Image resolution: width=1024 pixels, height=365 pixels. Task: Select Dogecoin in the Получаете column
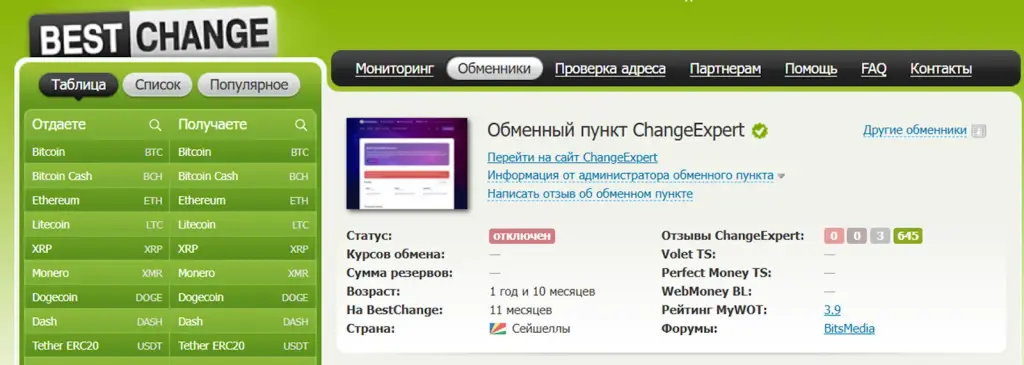coord(243,297)
